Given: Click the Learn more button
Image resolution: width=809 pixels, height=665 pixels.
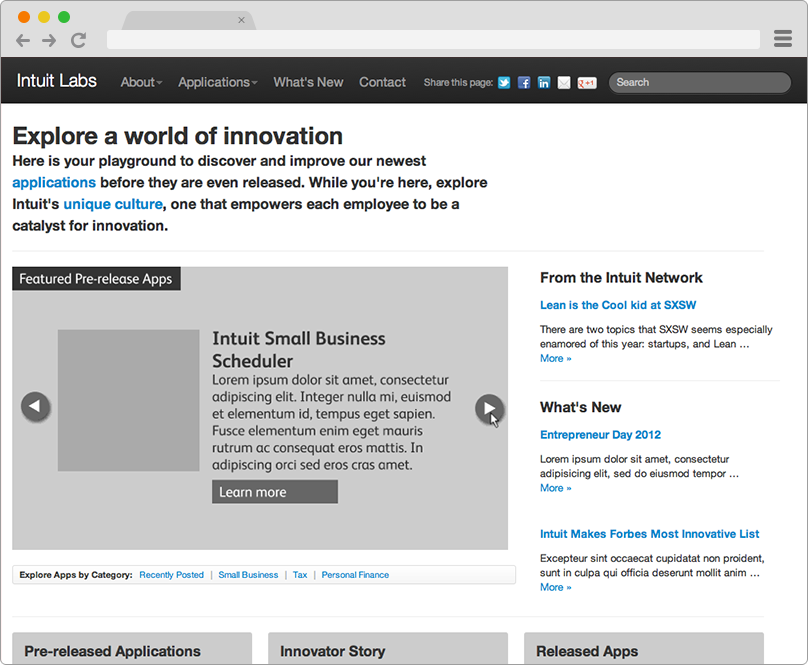Looking at the screenshot, I should (275, 492).
